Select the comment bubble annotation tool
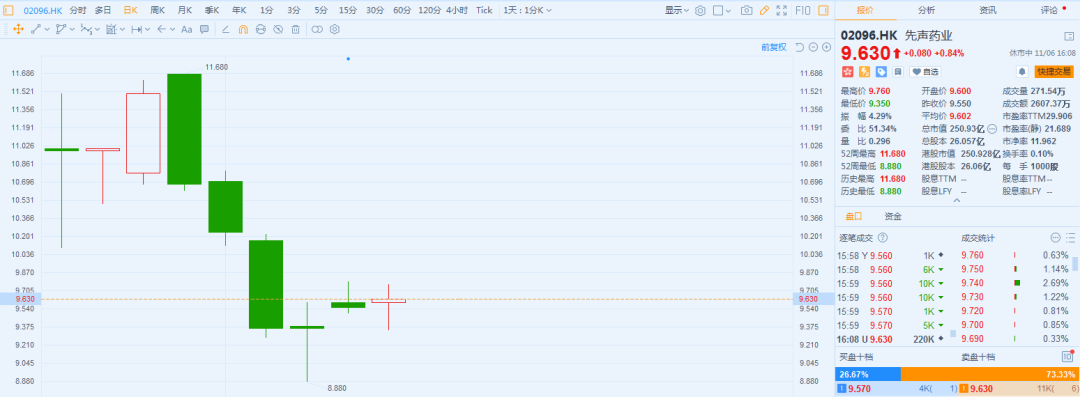This screenshot has width=1080, height=397. (x=205, y=29)
